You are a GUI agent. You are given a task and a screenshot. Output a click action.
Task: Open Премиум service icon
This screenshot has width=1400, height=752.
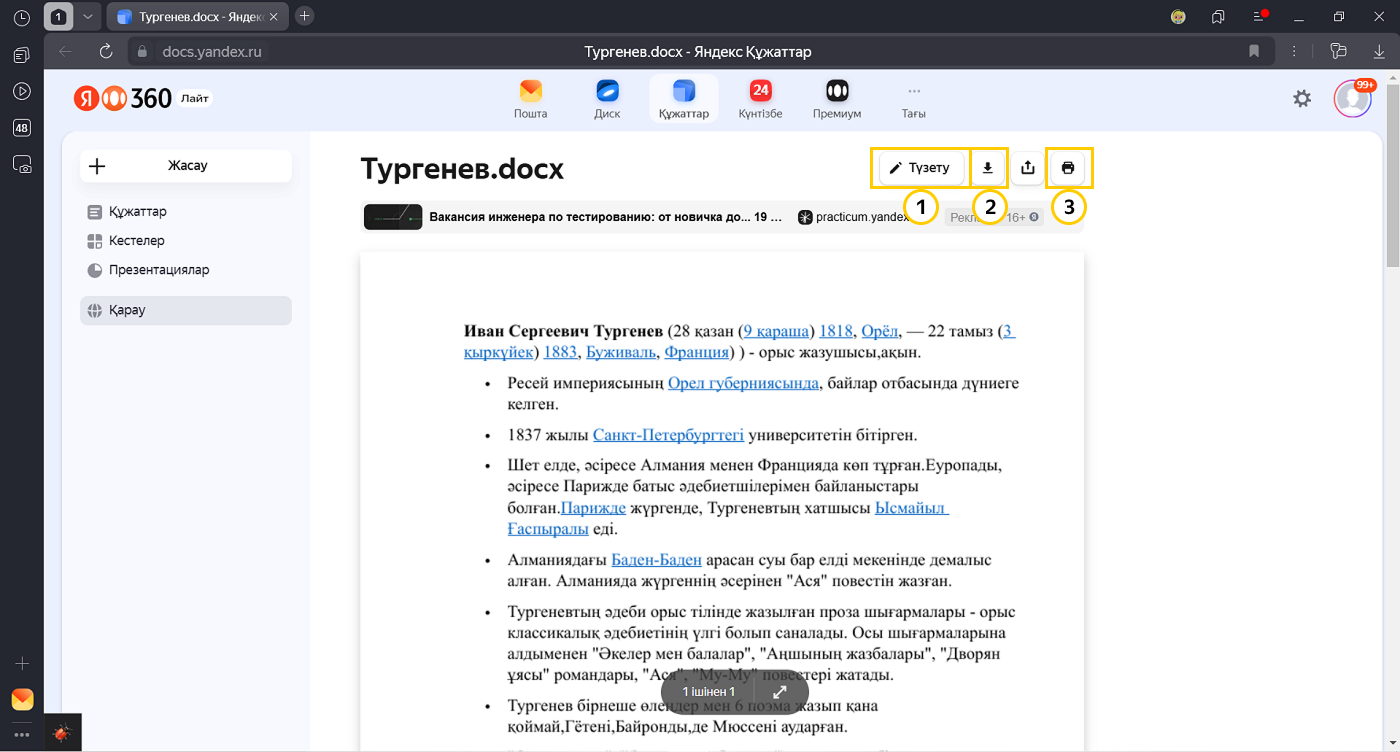(x=837, y=99)
